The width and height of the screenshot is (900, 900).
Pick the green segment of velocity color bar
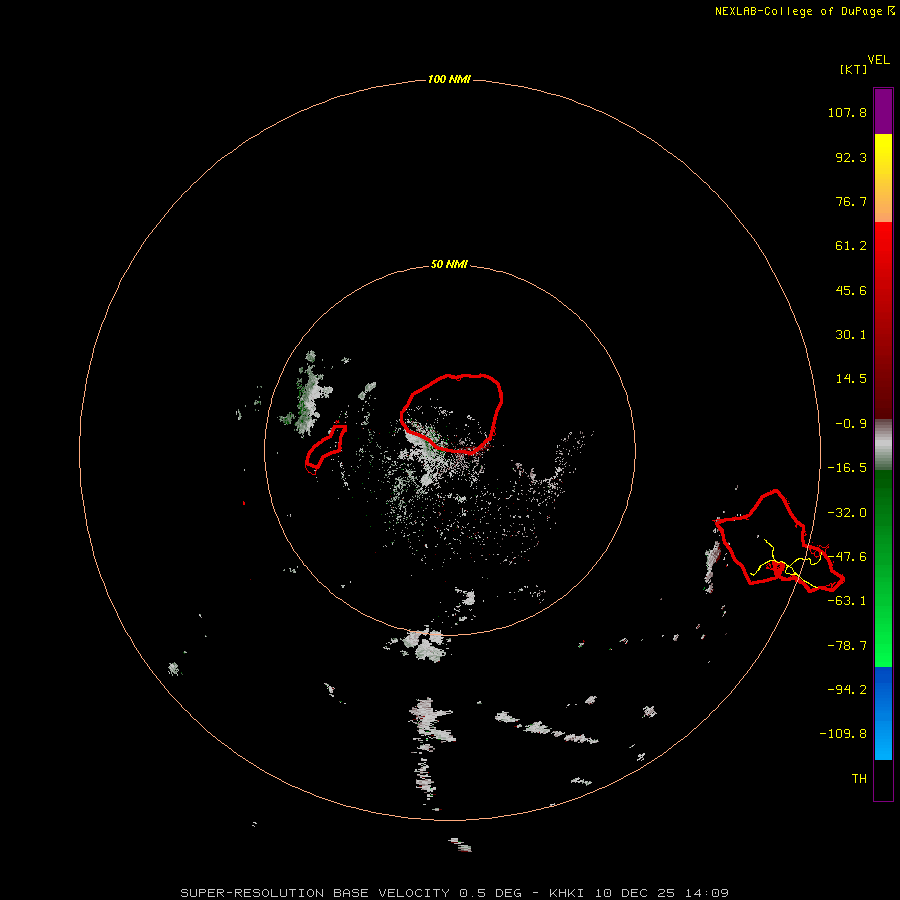pos(883,568)
